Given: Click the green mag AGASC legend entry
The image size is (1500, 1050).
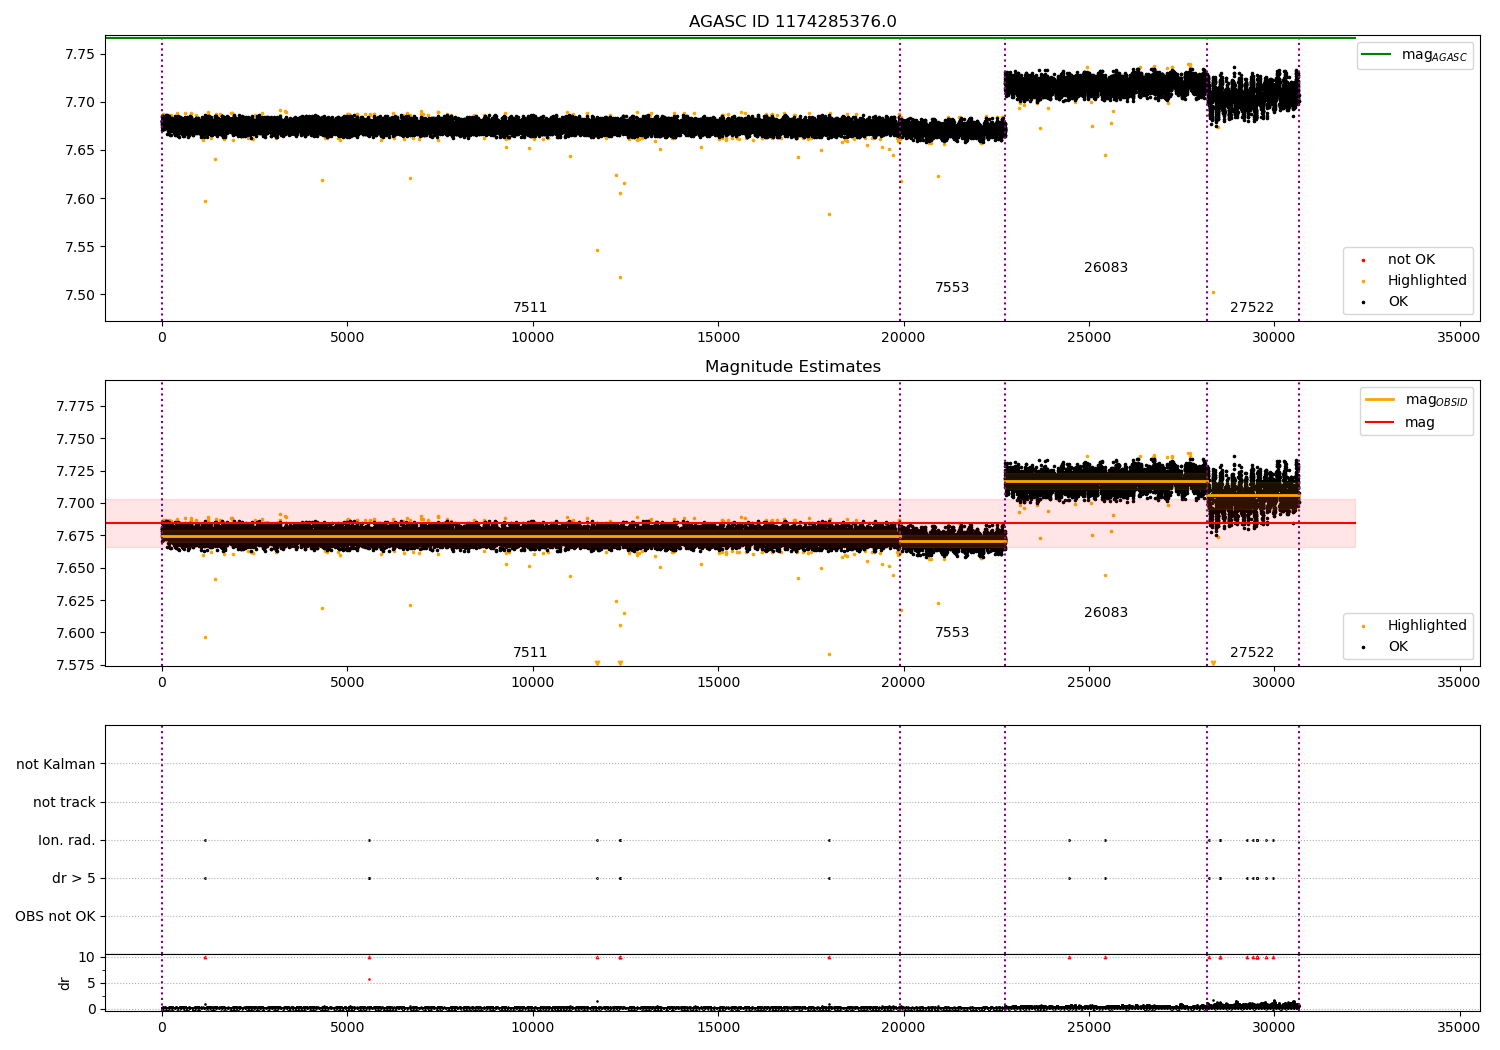Looking at the screenshot, I should 1414,56.
